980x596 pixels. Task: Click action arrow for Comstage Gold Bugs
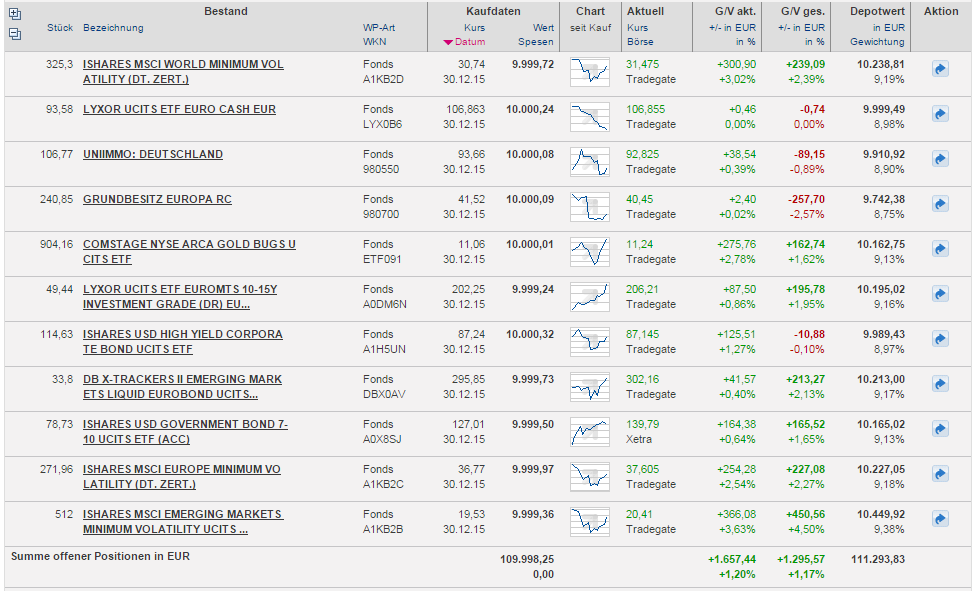940,250
